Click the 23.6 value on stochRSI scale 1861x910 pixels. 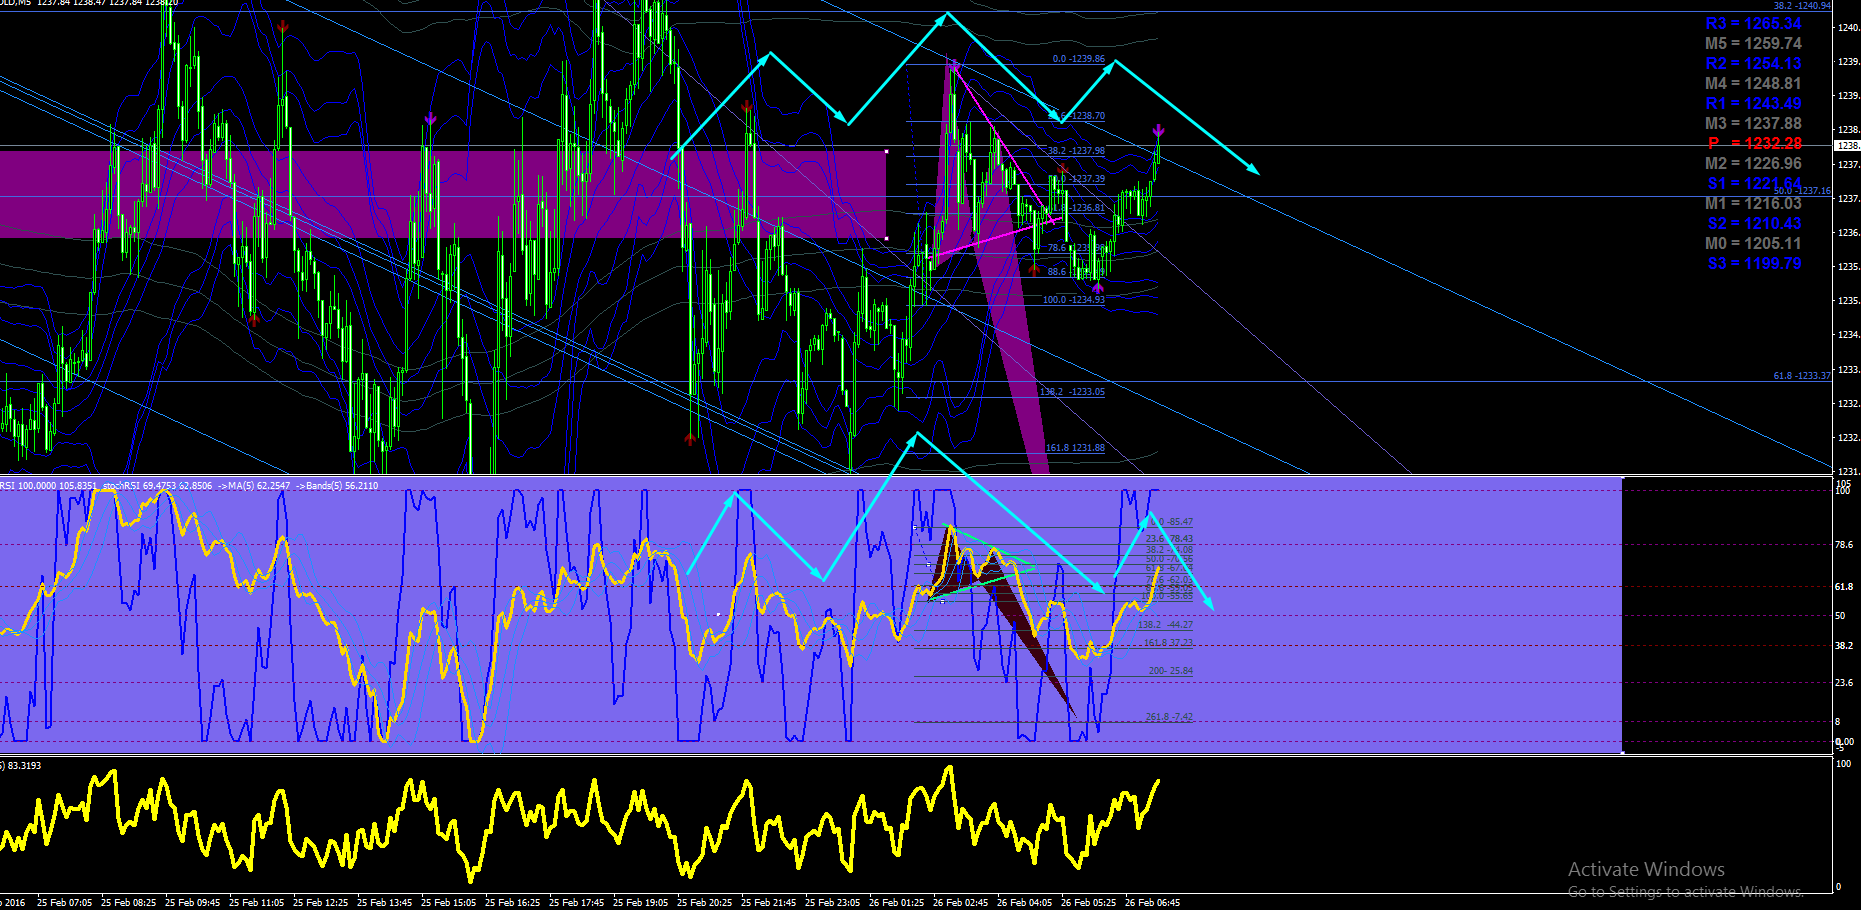(x=1844, y=683)
